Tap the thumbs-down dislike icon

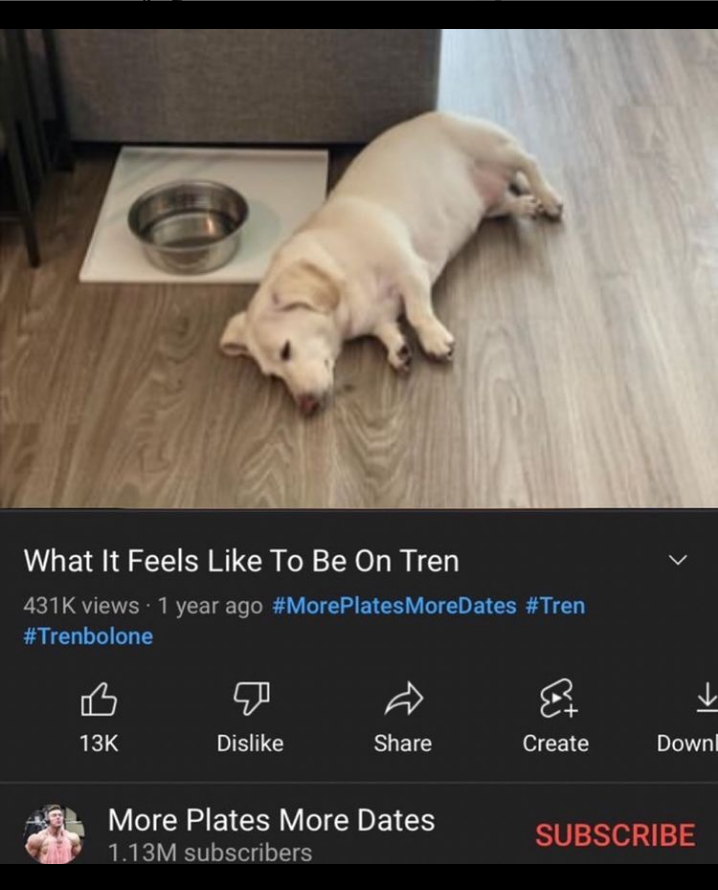click(x=250, y=699)
